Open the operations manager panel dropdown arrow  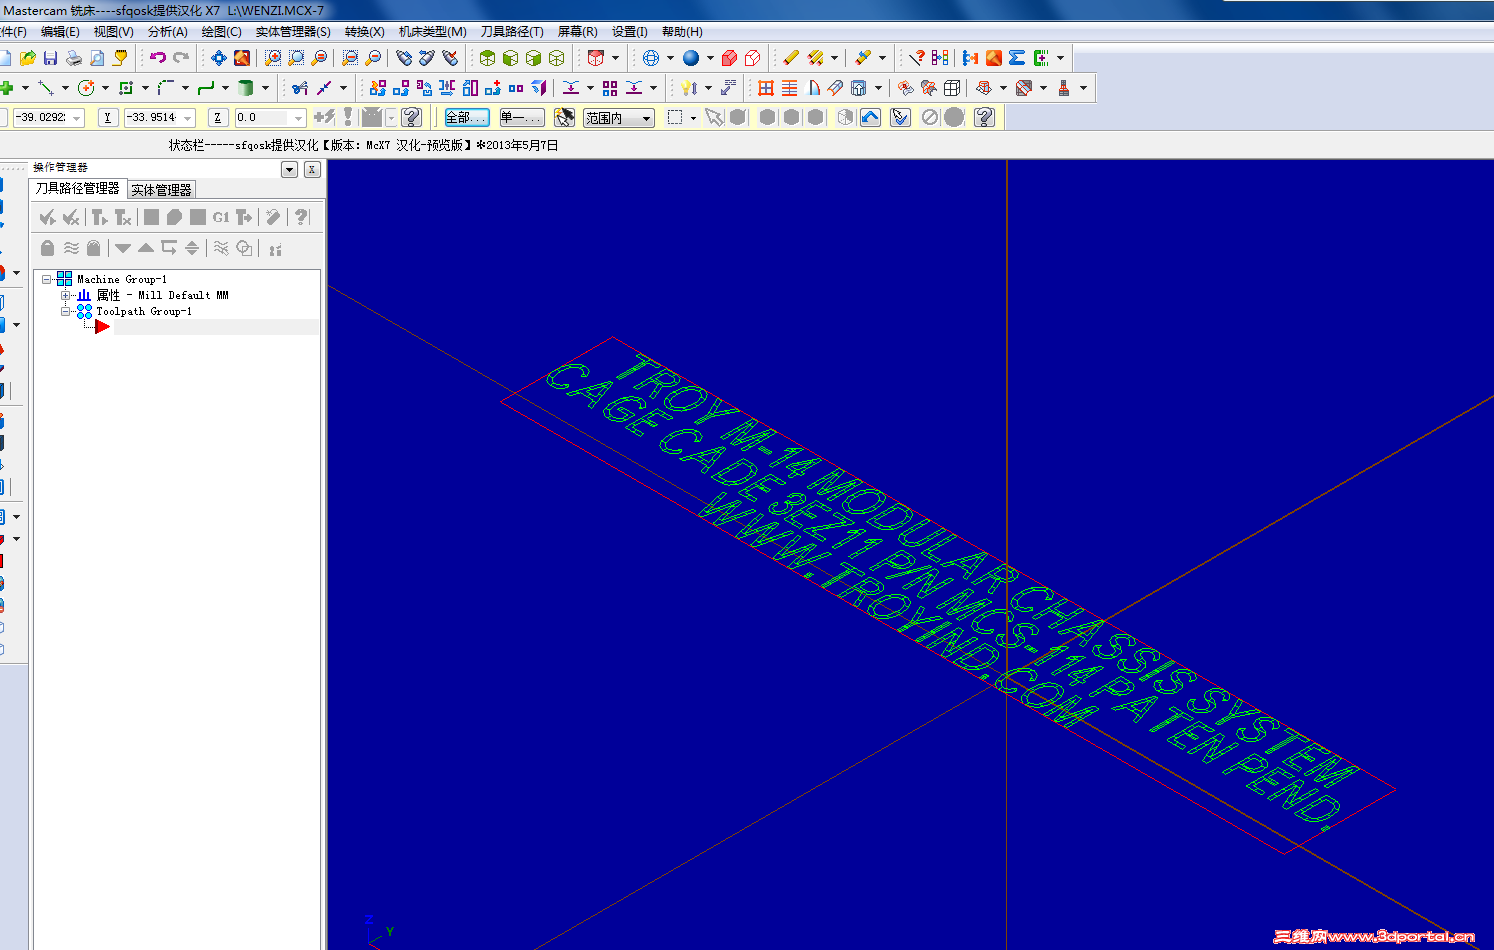pyautogui.click(x=290, y=169)
